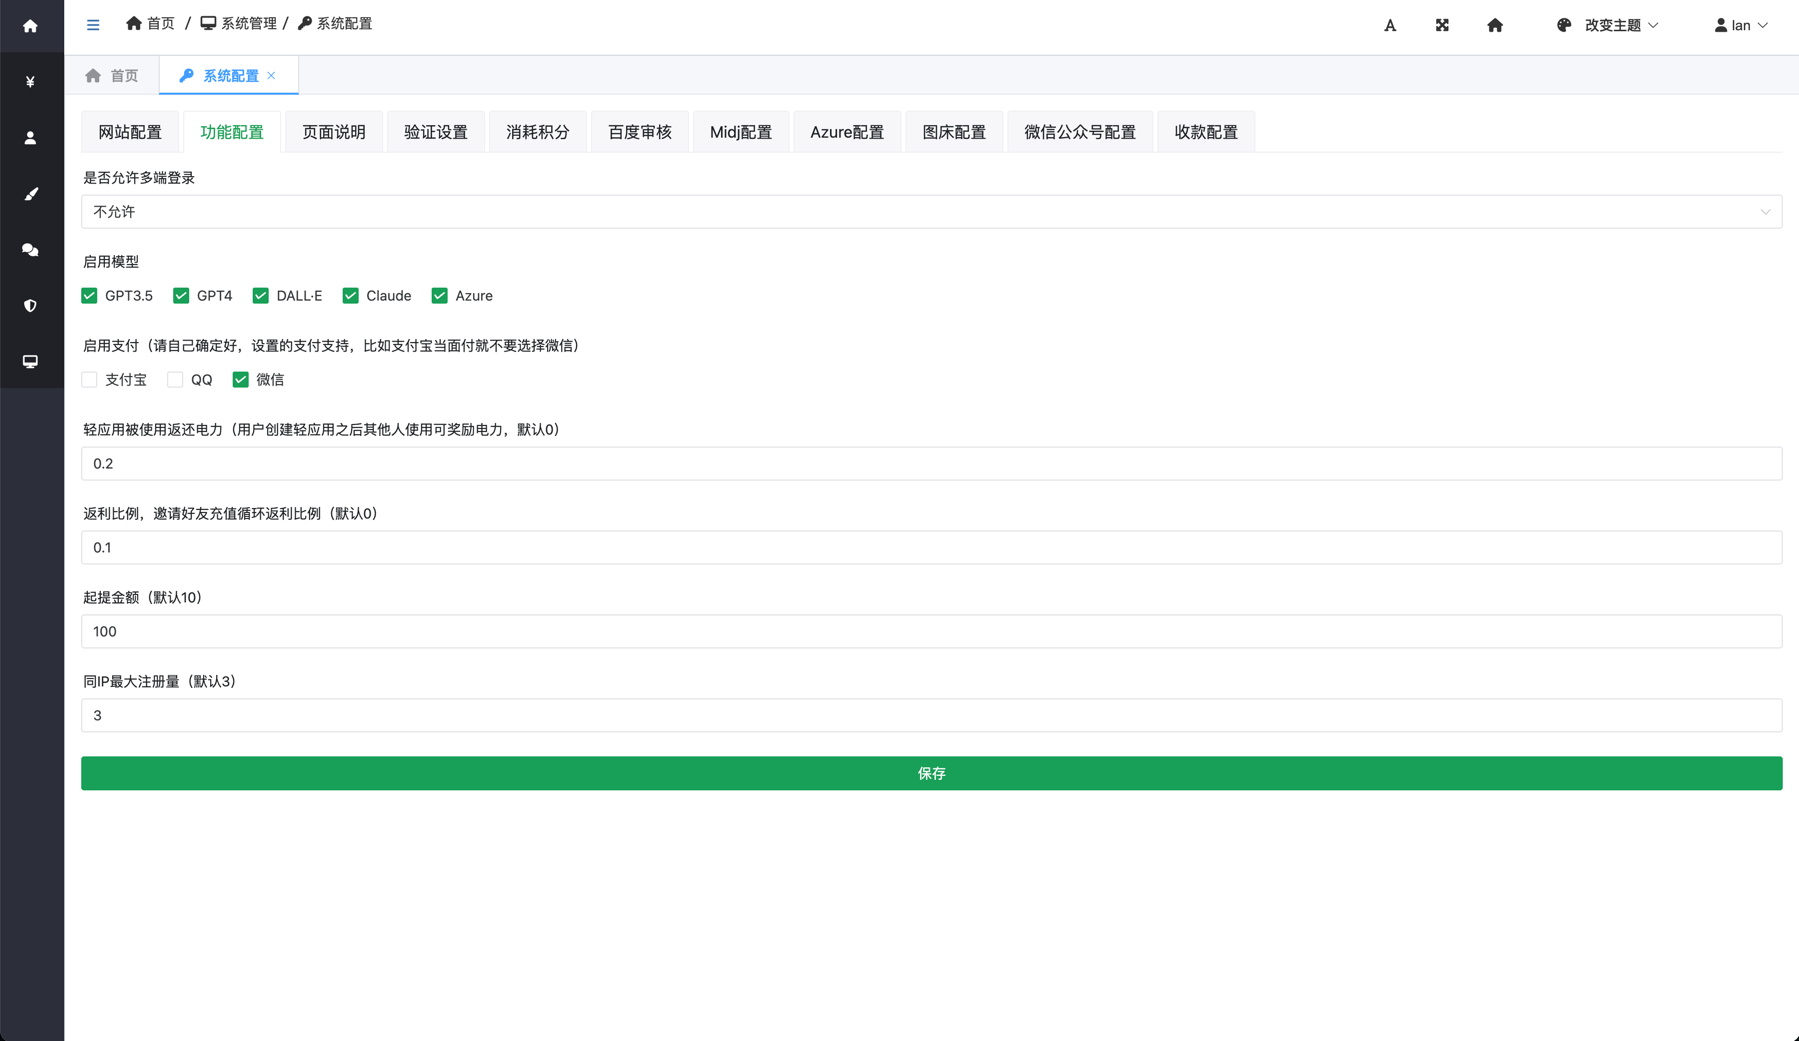This screenshot has width=1799, height=1041.
Task: Click the yen currency icon in sidebar
Action: [30, 82]
